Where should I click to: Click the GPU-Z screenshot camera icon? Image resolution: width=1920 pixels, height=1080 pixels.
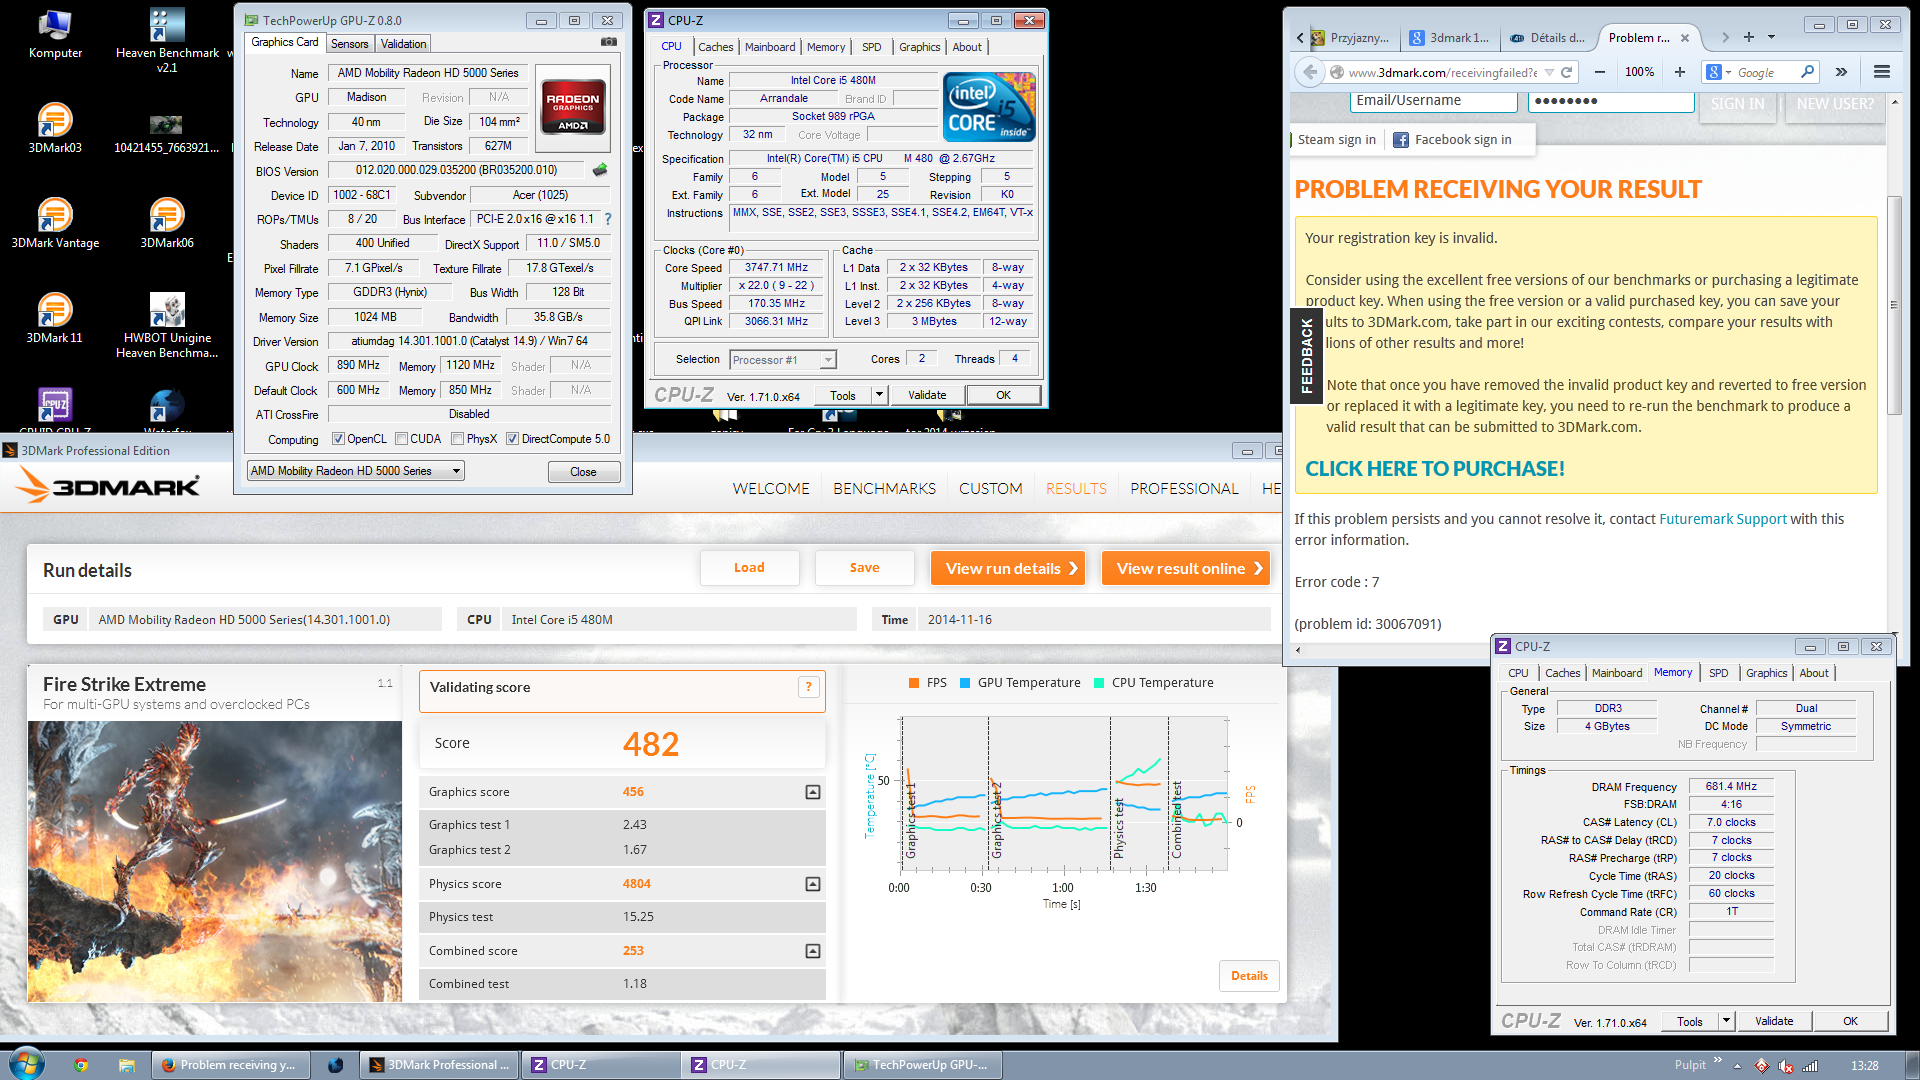[x=609, y=42]
